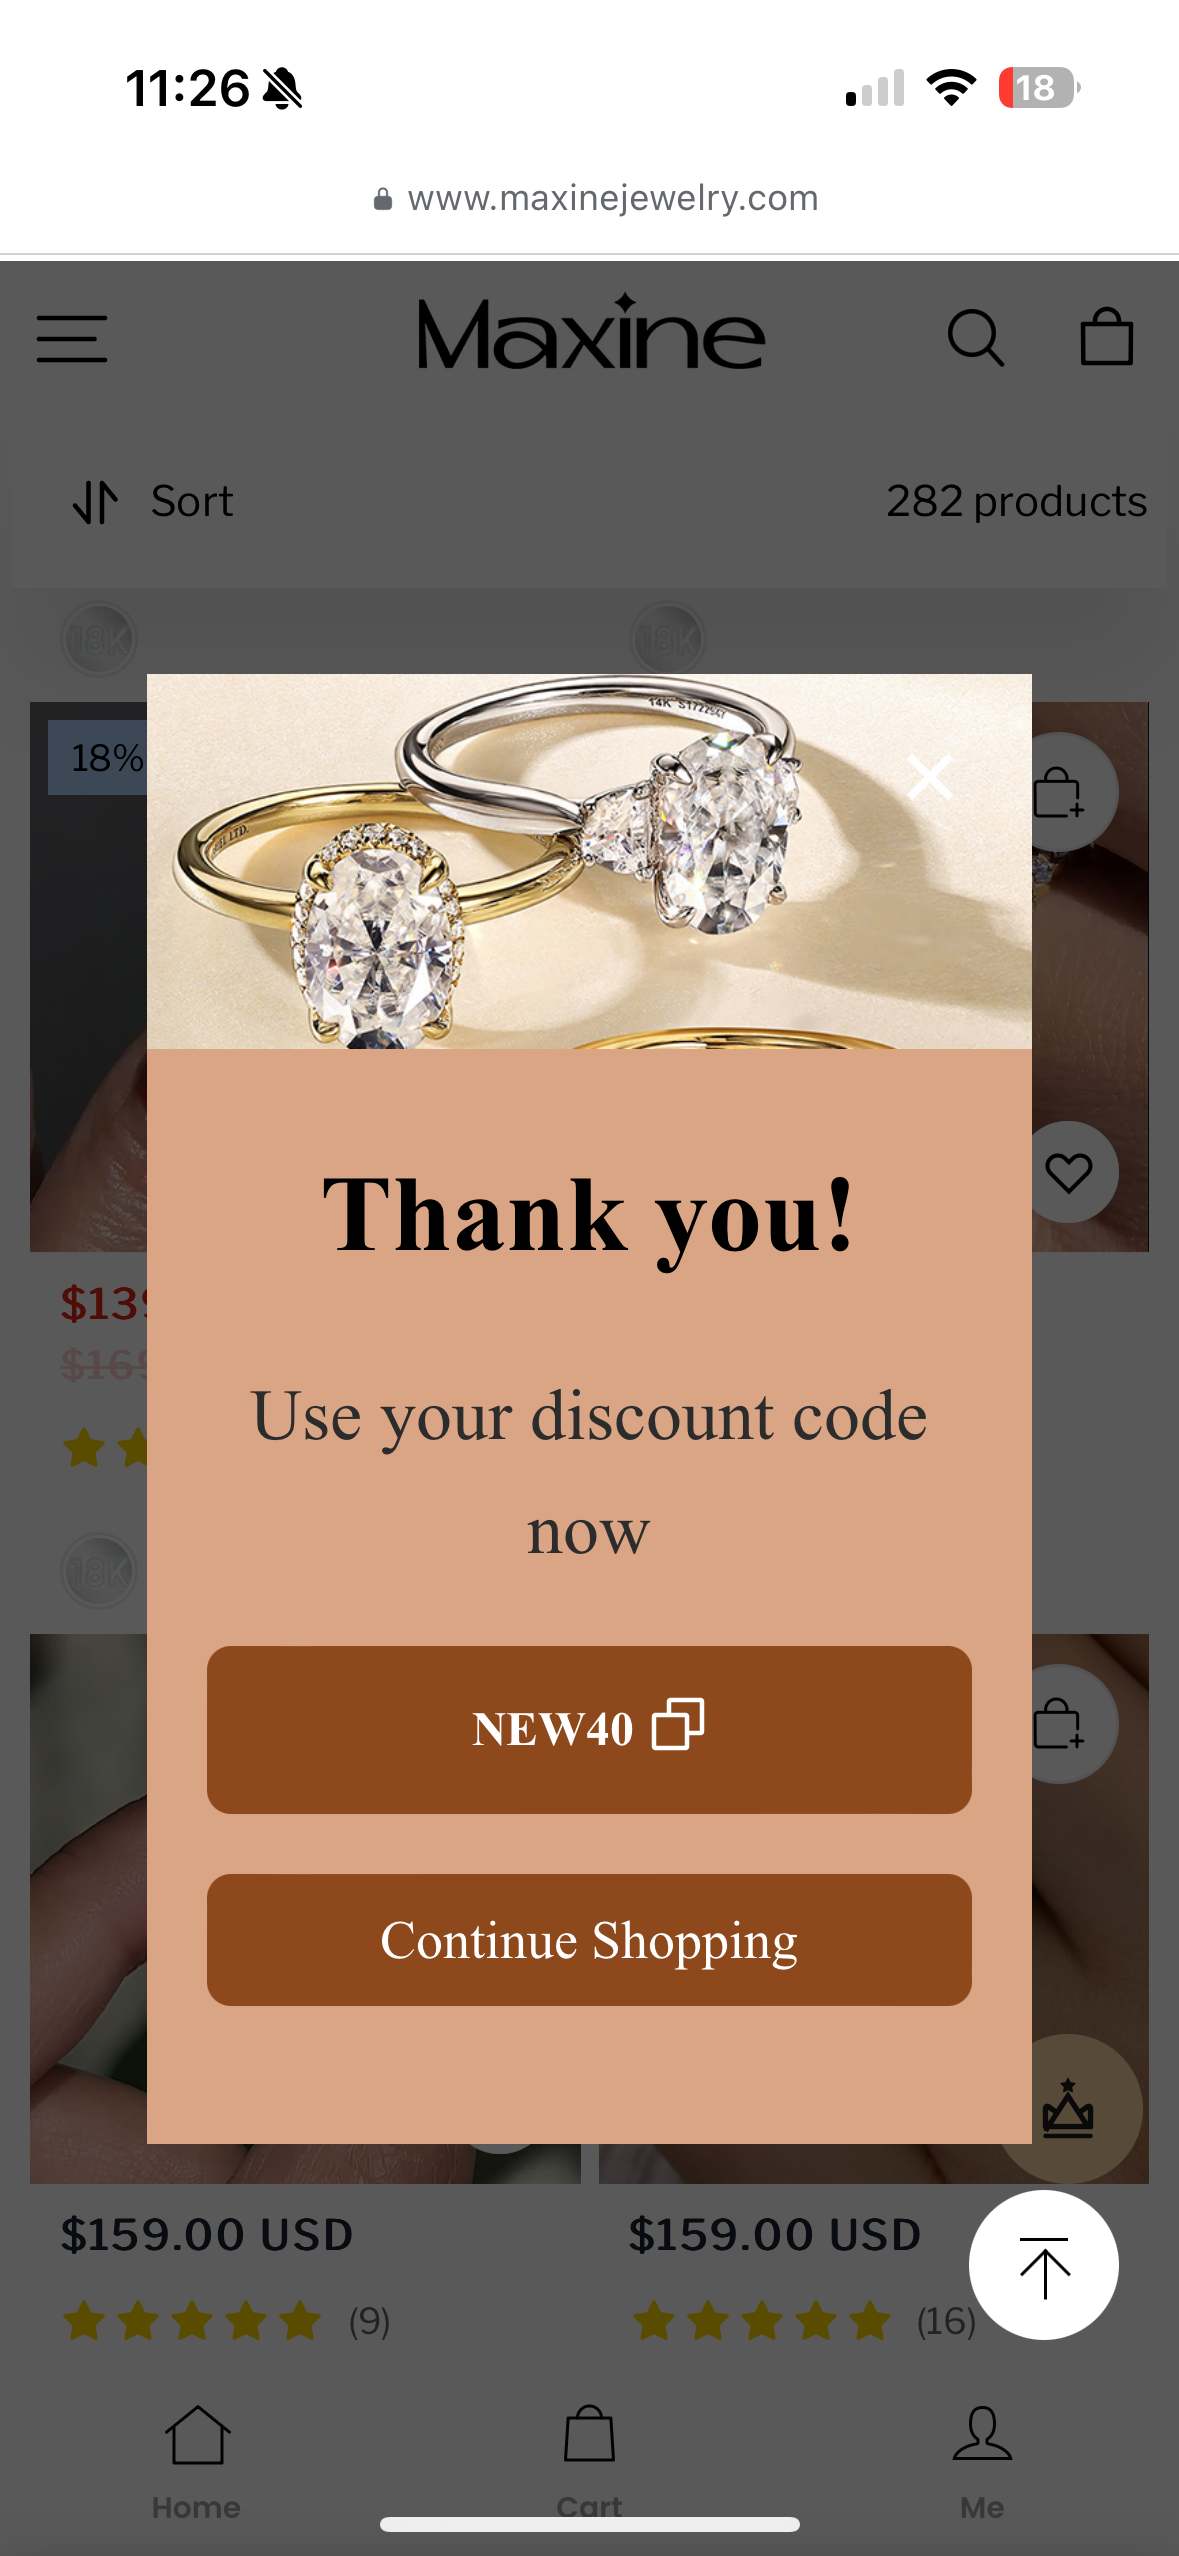Go to the Home tab
The width and height of the screenshot is (1179, 2556).
pos(197,2462)
